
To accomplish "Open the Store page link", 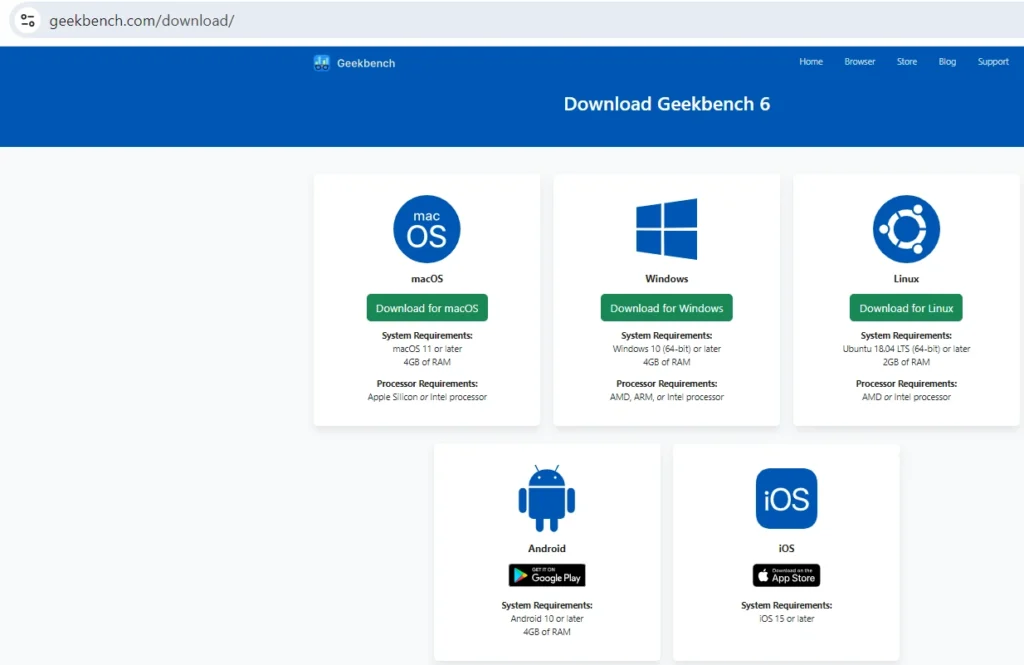I will (906, 61).
